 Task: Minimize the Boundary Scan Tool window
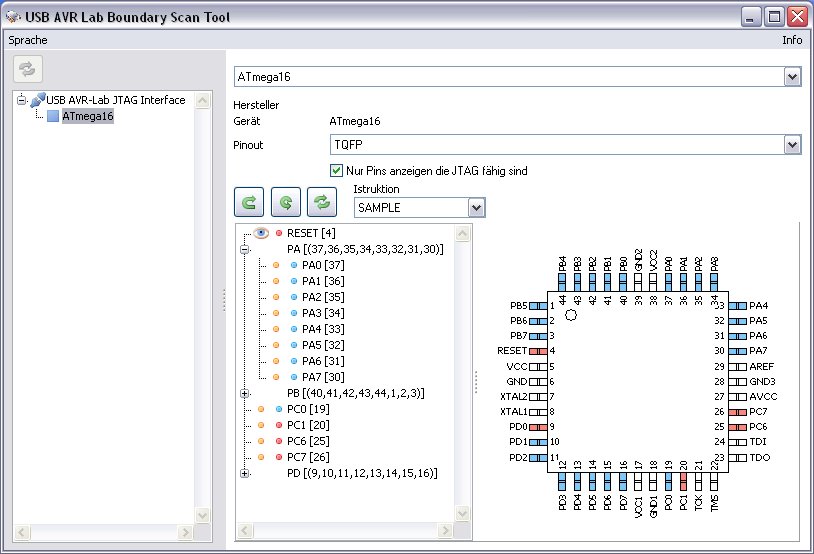point(751,17)
